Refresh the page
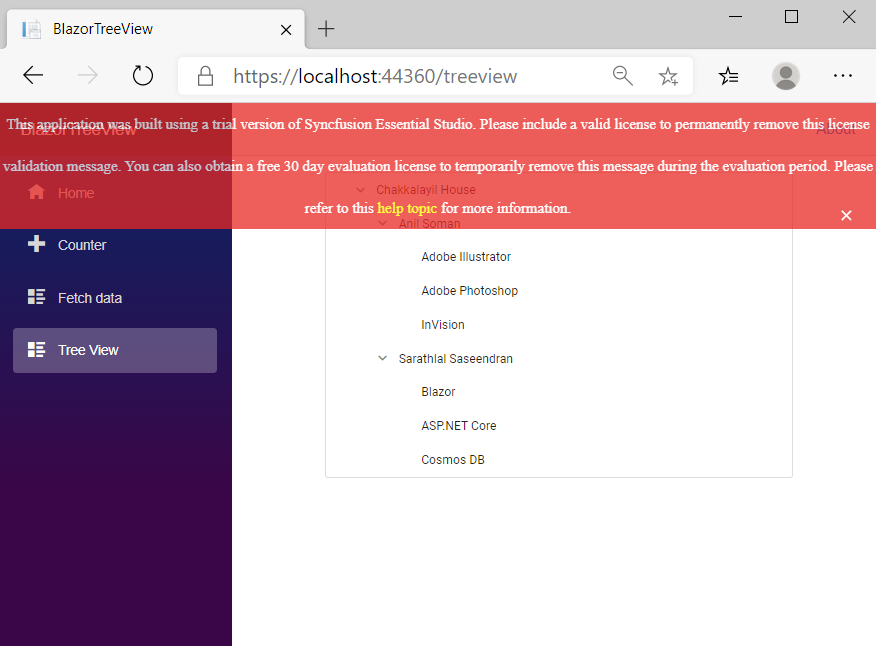Viewport: 876px width, 646px height. click(x=142, y=75)
